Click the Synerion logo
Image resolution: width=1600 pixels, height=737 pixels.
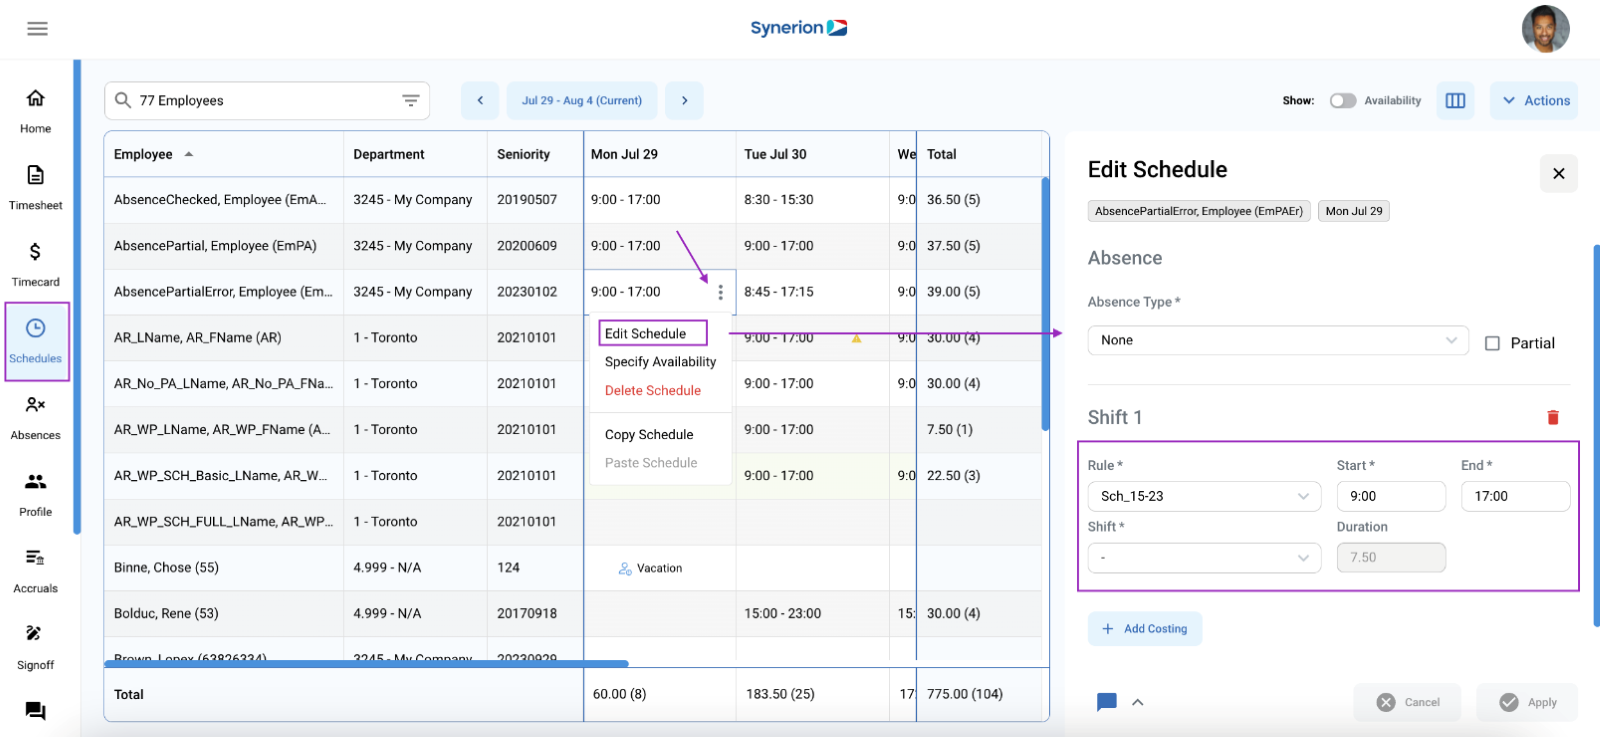(799, 28)
